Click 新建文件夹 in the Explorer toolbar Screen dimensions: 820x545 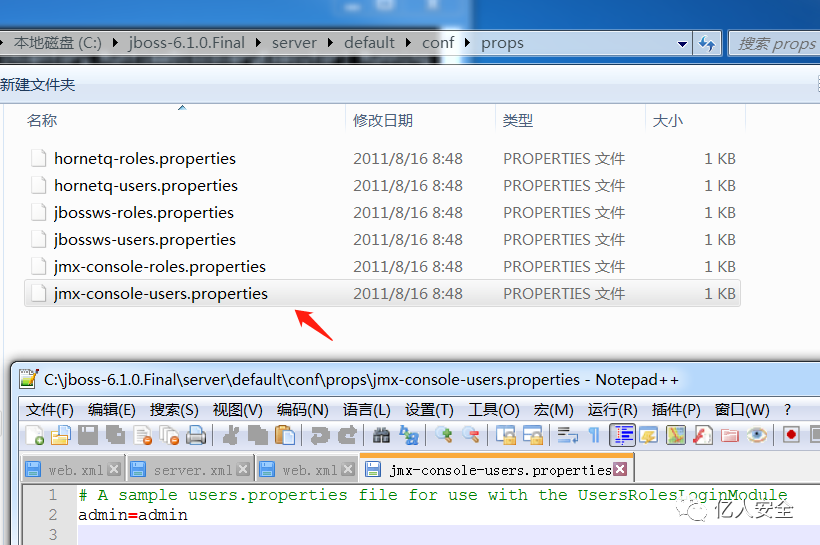click(x=38, y=84)
